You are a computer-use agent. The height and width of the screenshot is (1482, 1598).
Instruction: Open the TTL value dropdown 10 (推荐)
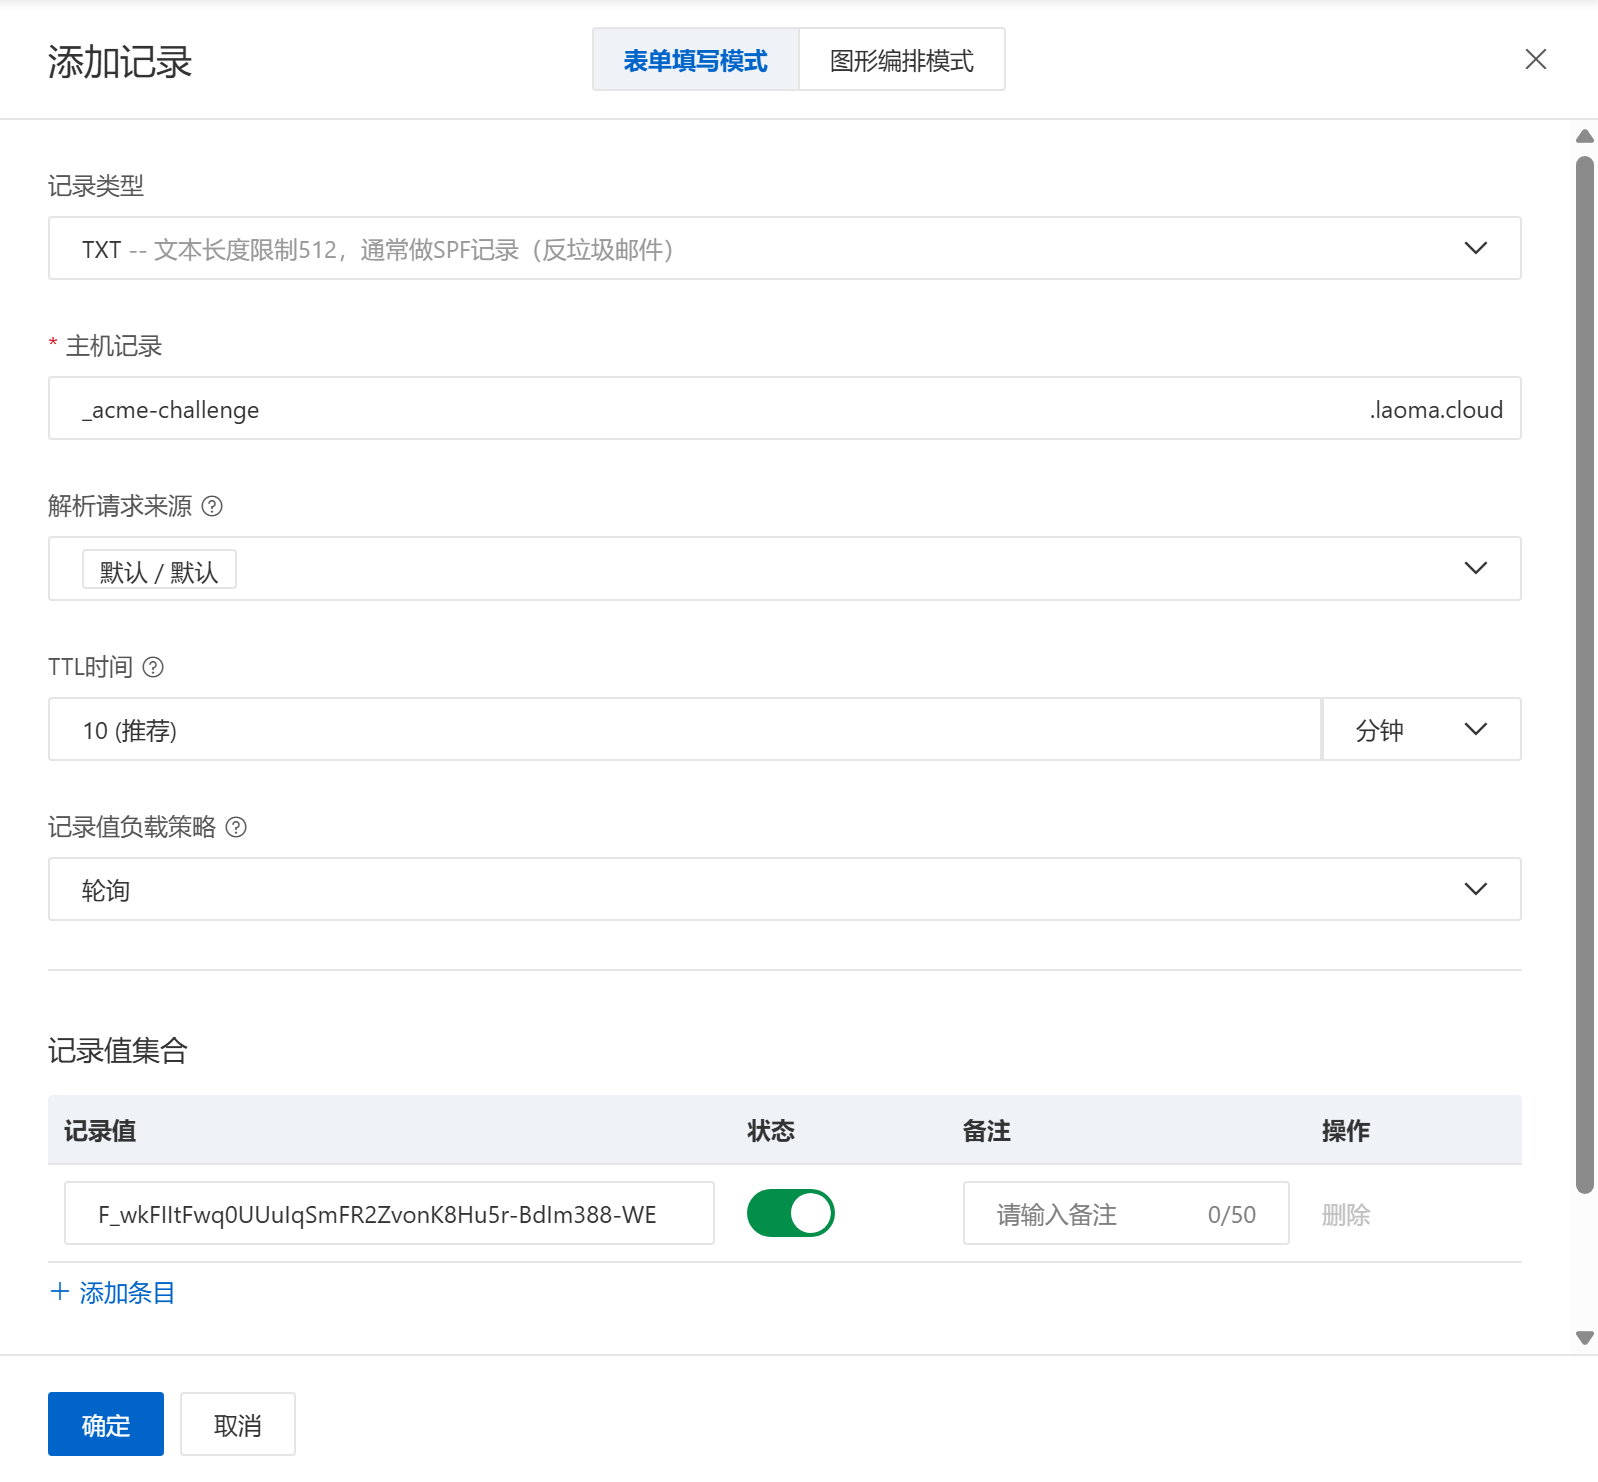click(685, 730)
